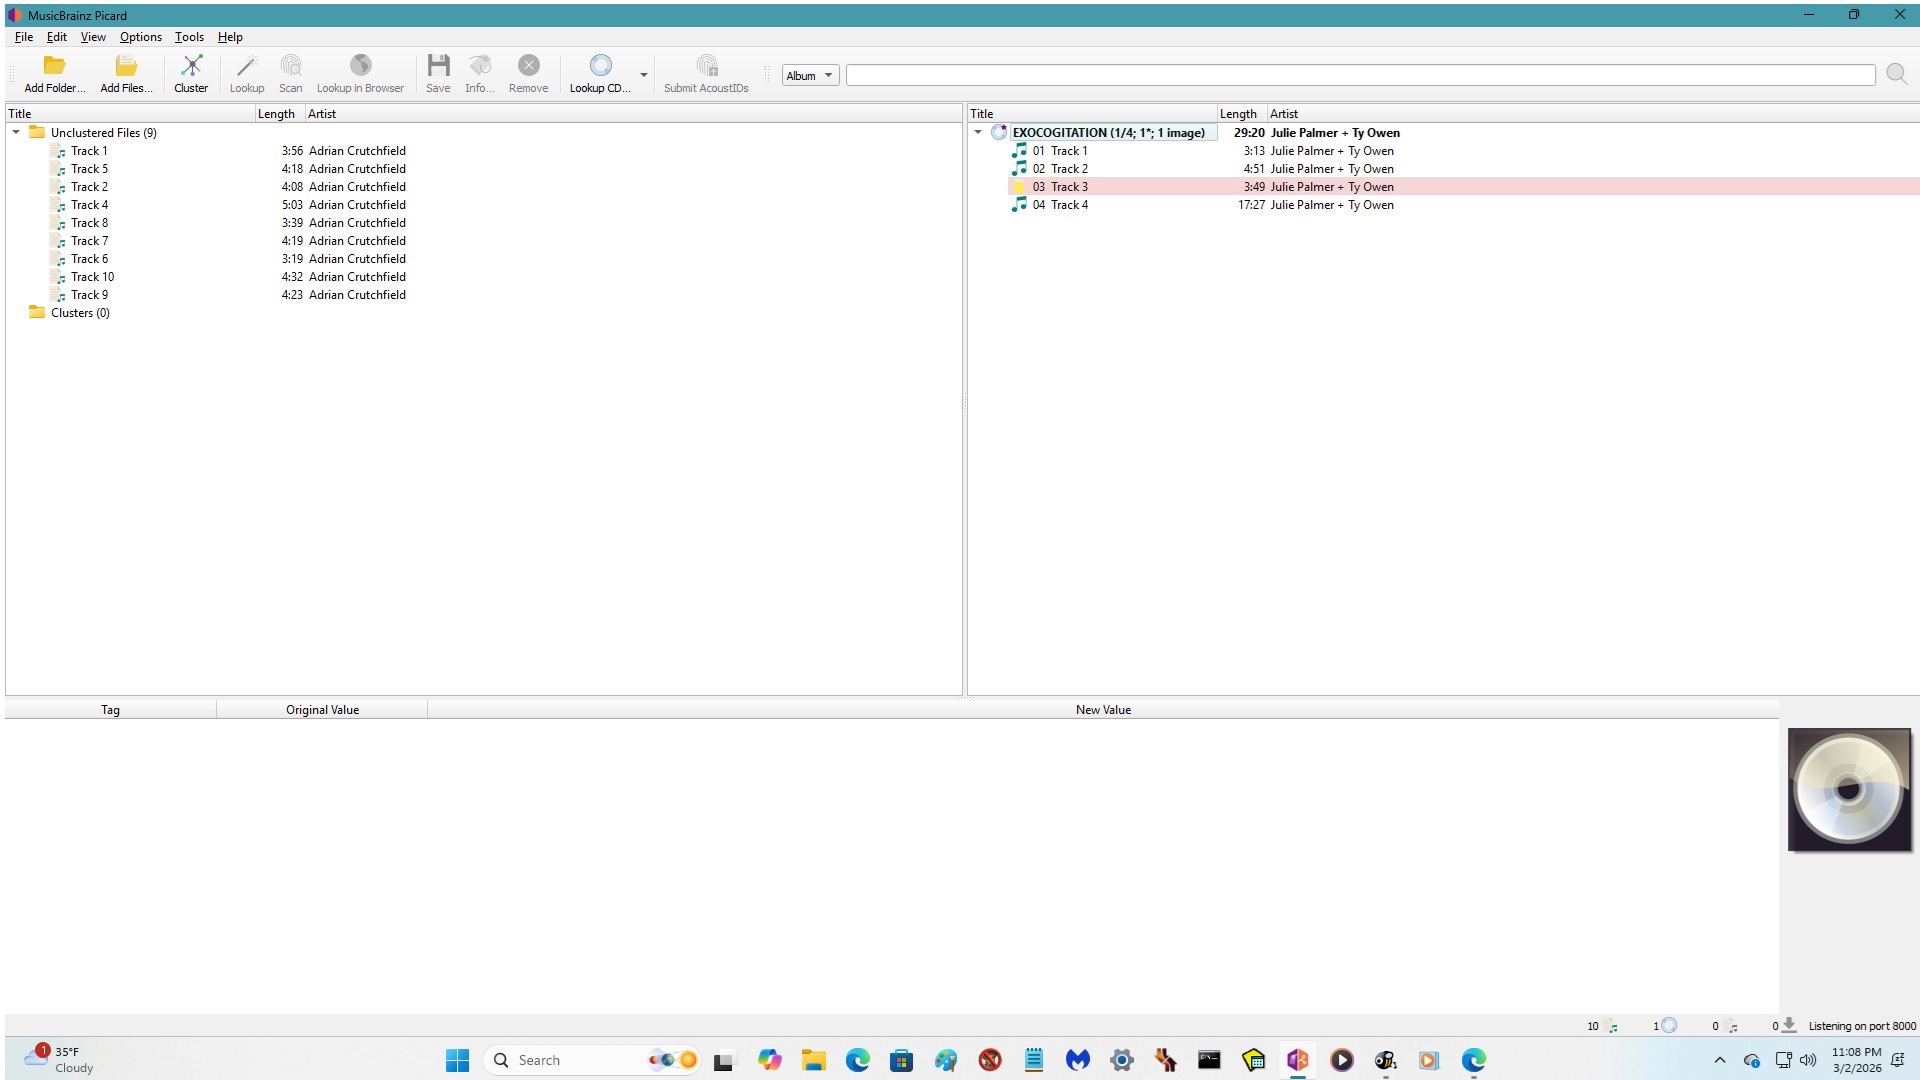
Task: Collapse the Unclustered Files folder
Action: pyautogui.click(x=16, y=132)
